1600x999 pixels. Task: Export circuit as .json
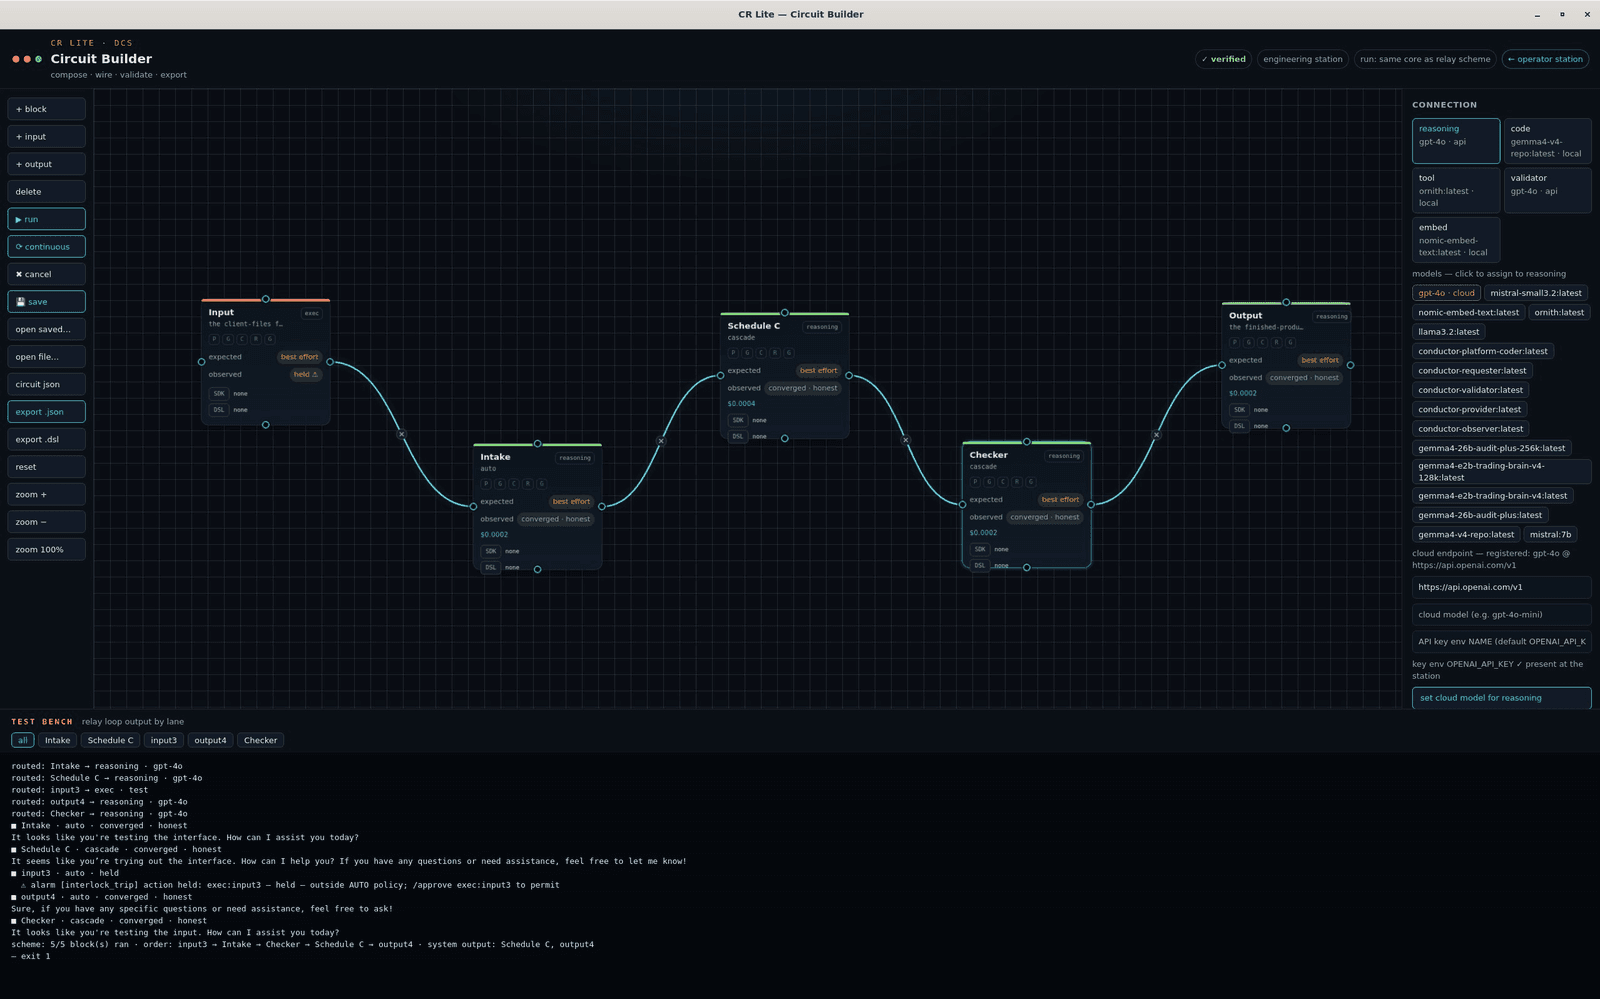pos(47,411)
